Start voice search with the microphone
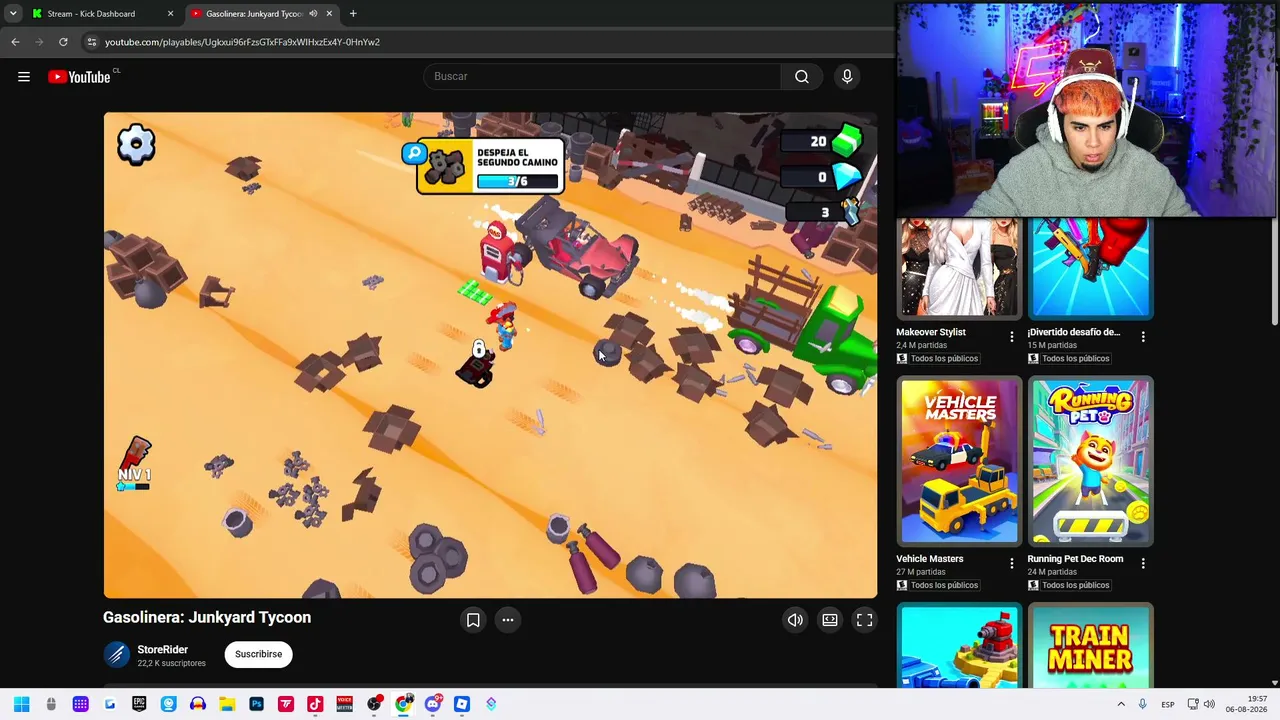 tap(847, 77)
